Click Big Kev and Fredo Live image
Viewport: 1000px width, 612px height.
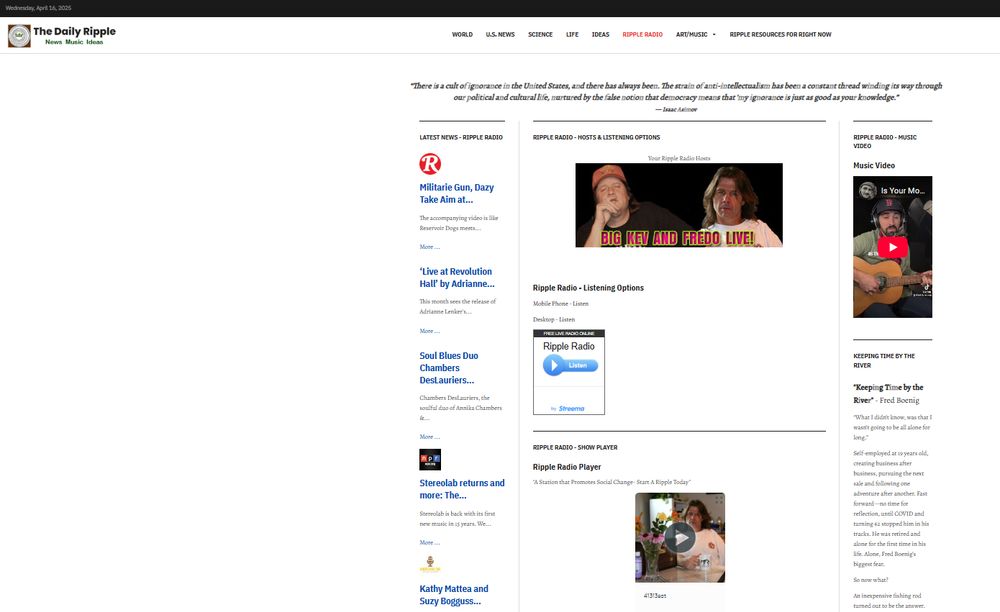point(679,205)
